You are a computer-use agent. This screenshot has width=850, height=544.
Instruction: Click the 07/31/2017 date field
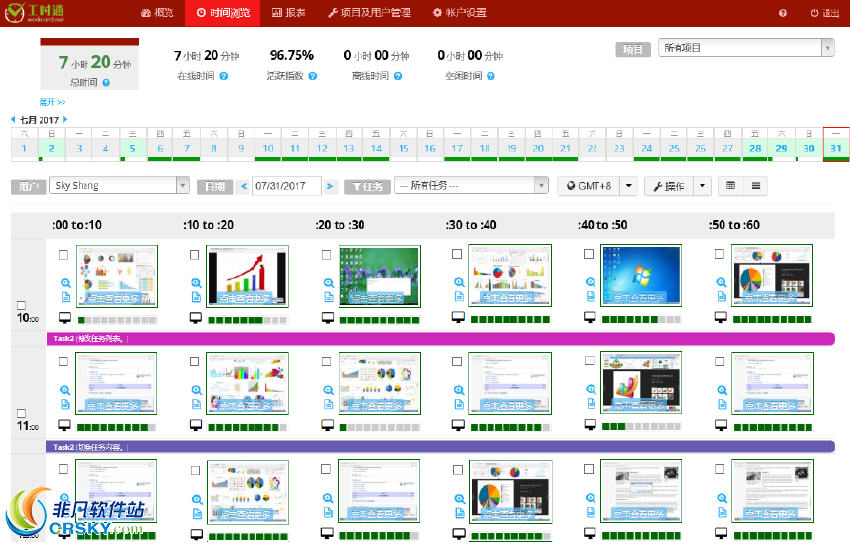click(x=287, y=186)
